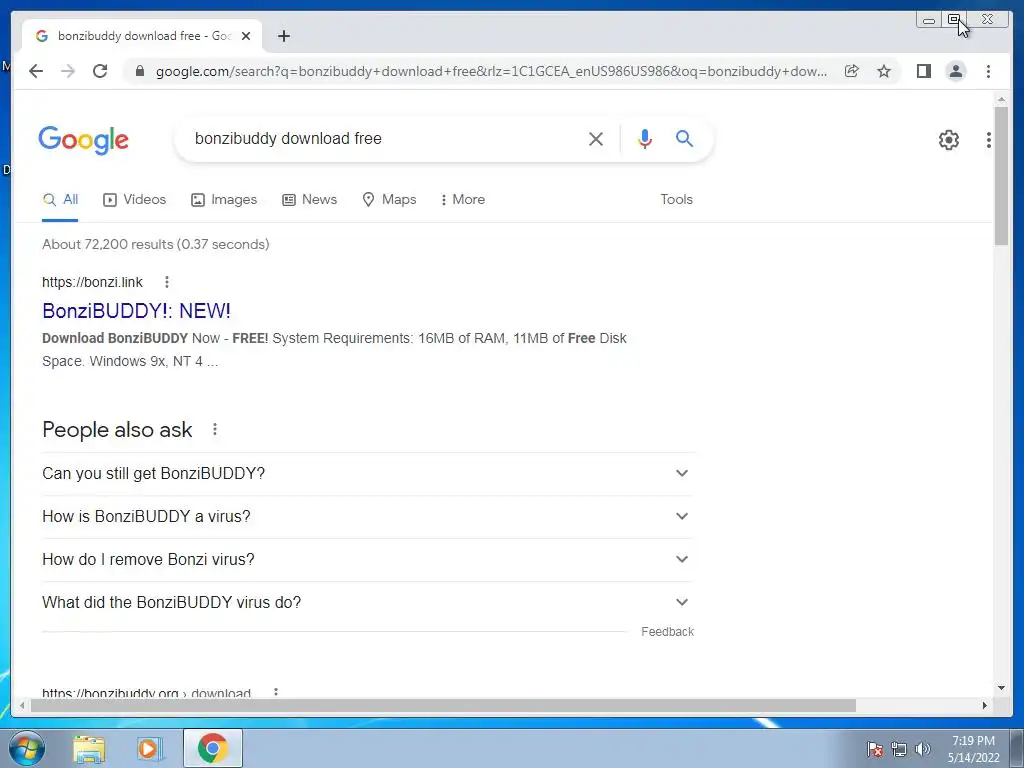This screenshot has width=1024, height=768.
Task: Click Feedback link under questions
Action: [667, 632]
